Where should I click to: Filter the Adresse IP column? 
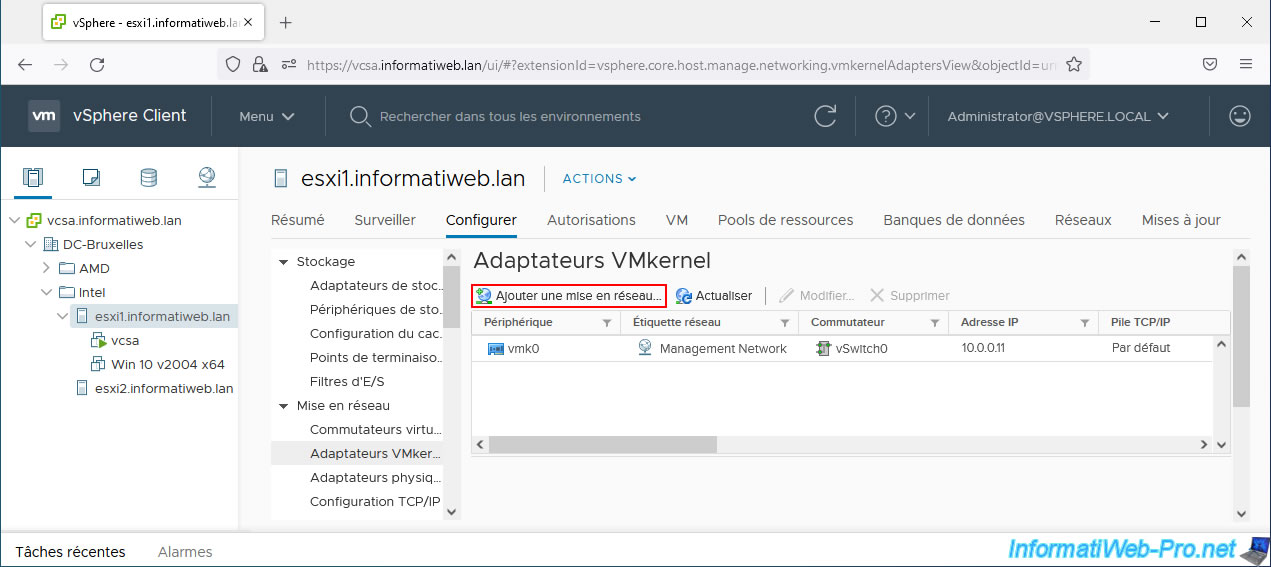(1085, 323)
